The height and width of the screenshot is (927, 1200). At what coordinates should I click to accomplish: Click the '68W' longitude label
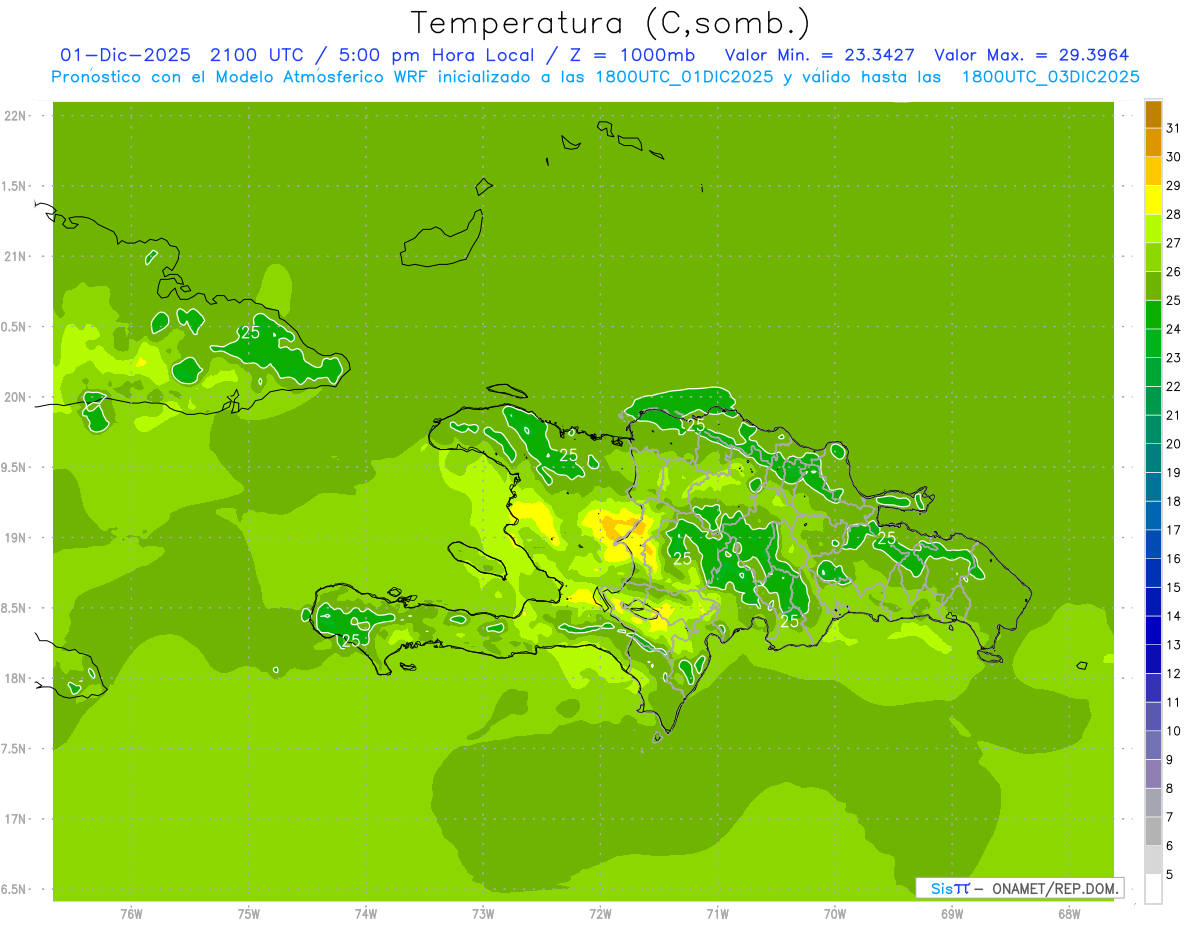coord(1069,913)
